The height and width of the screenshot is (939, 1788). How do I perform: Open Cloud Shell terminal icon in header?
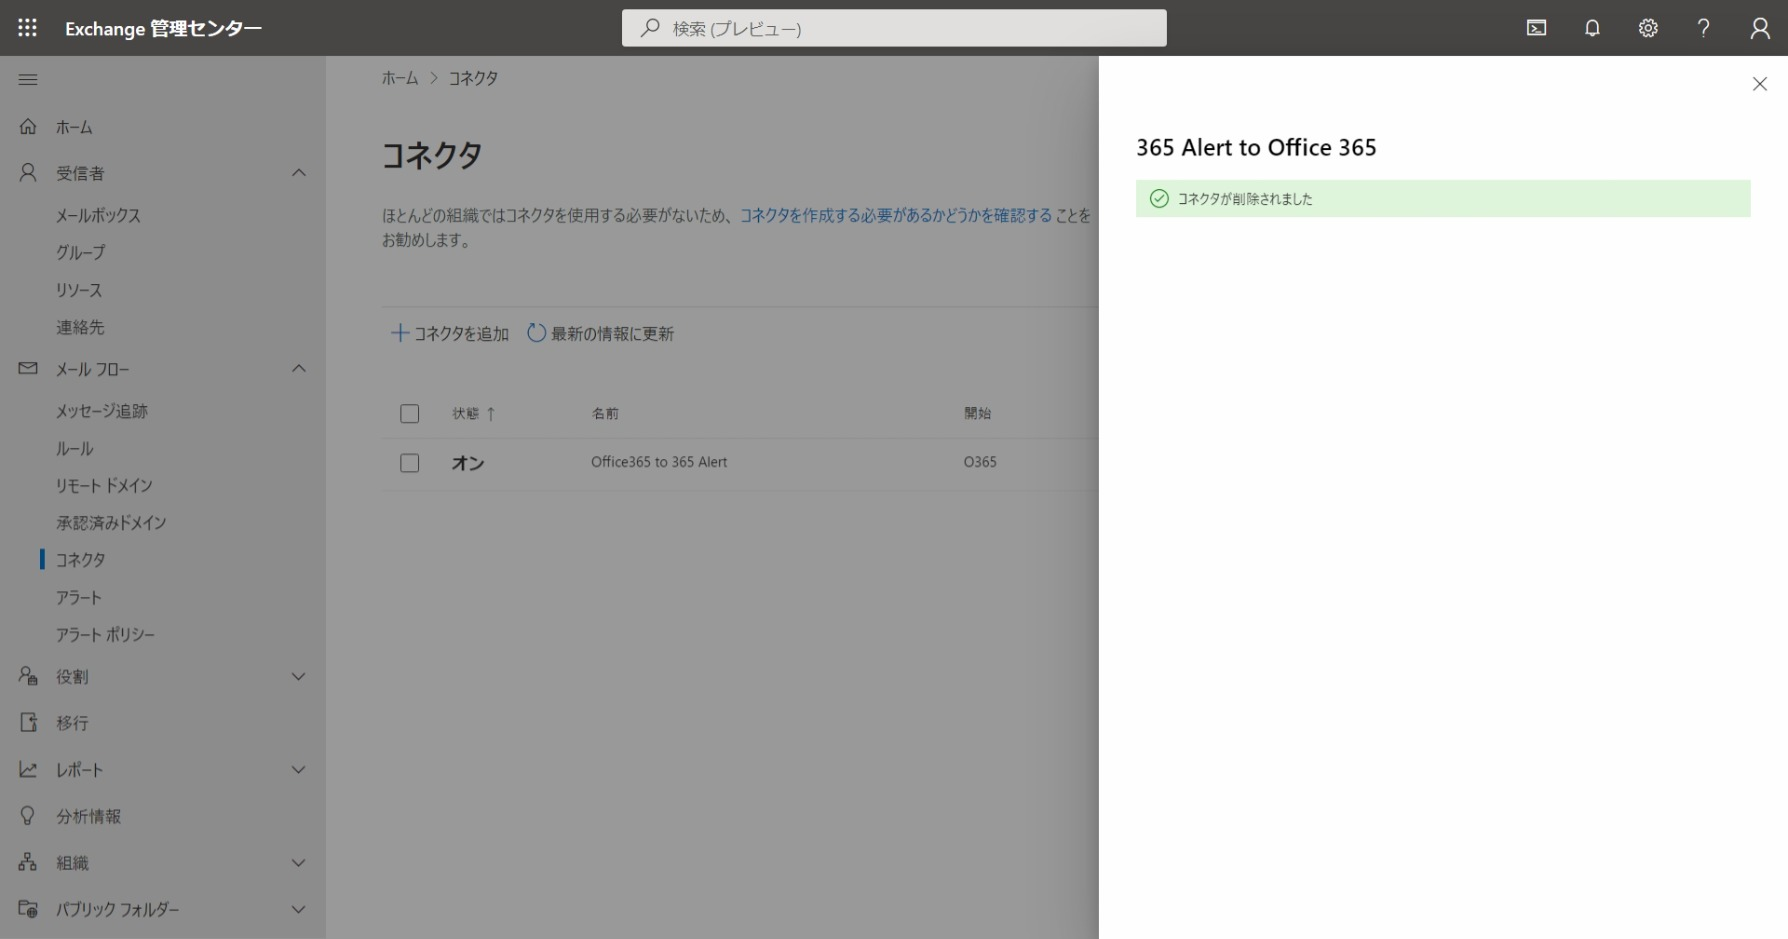pos(1536,28)
